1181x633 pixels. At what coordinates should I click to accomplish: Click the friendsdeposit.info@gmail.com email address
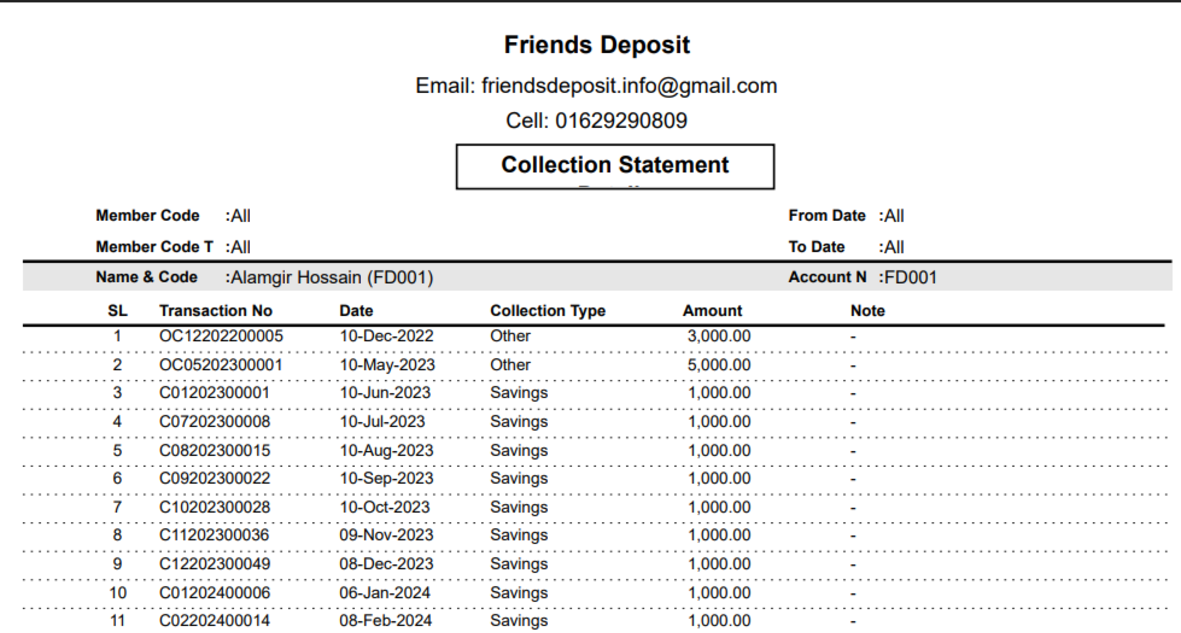(x=629, y=86)
